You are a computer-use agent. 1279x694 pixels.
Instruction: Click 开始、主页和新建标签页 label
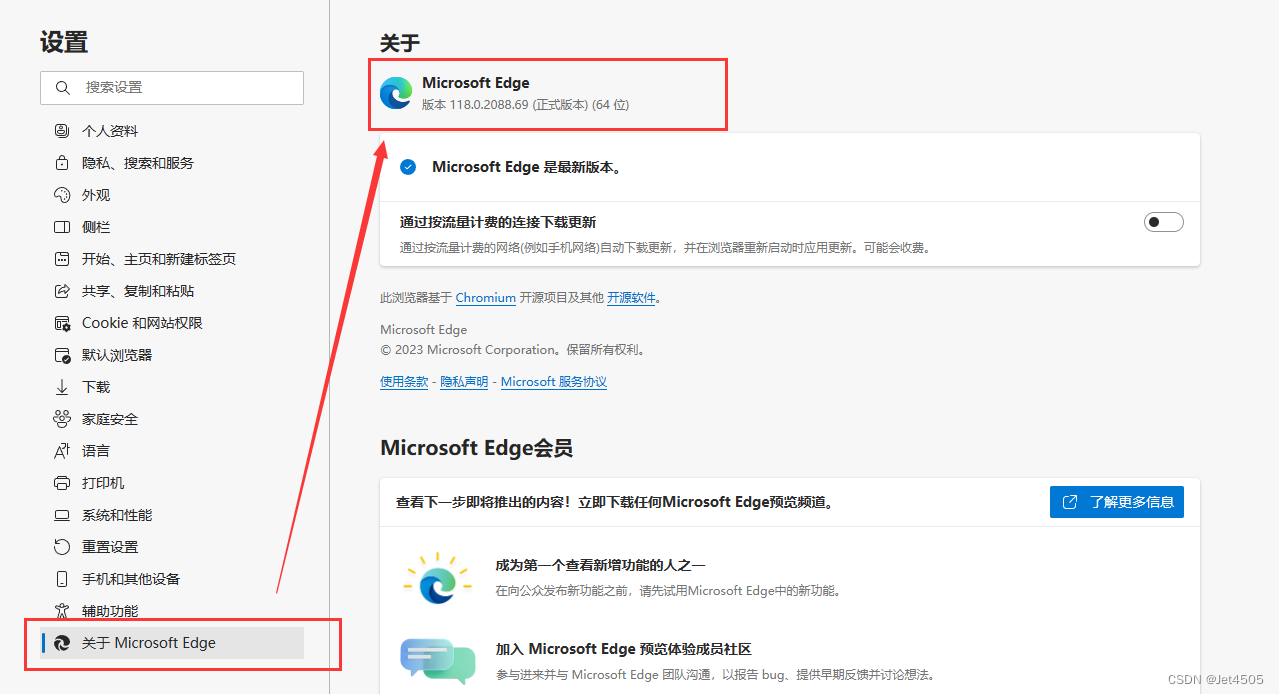159,259
